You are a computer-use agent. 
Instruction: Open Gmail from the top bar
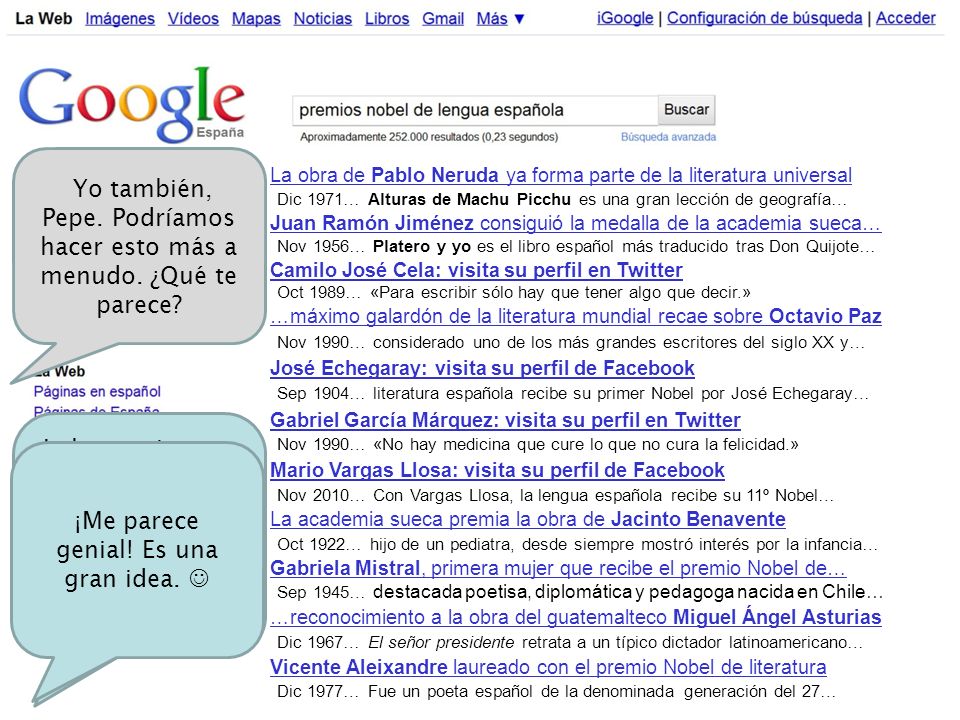[x=443, y=19]
